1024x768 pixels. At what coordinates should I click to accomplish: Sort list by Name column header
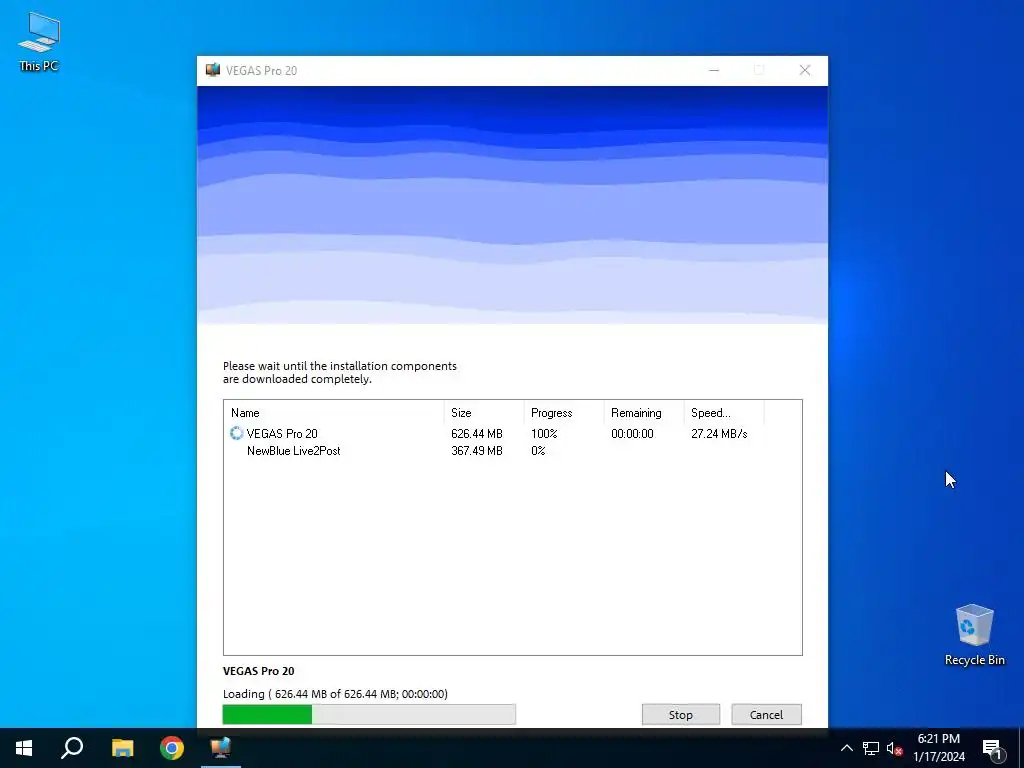tap(334, 413)
